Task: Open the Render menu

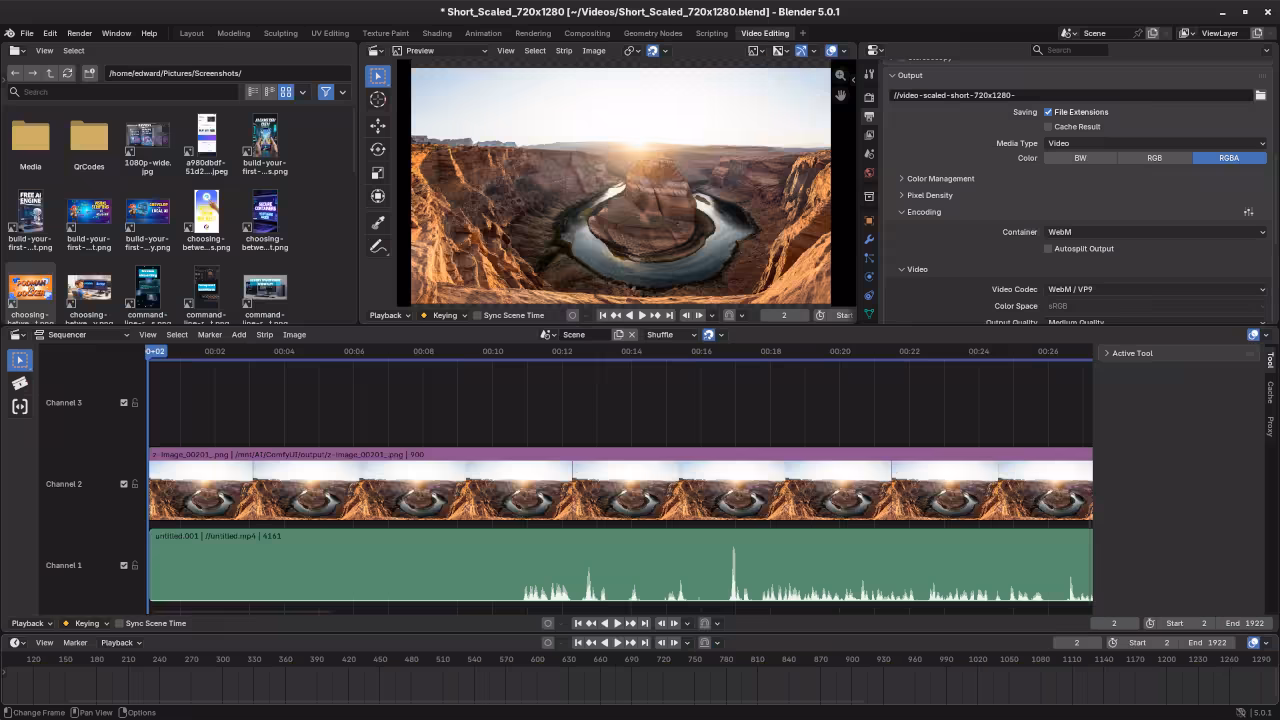Action: point(79,33)
